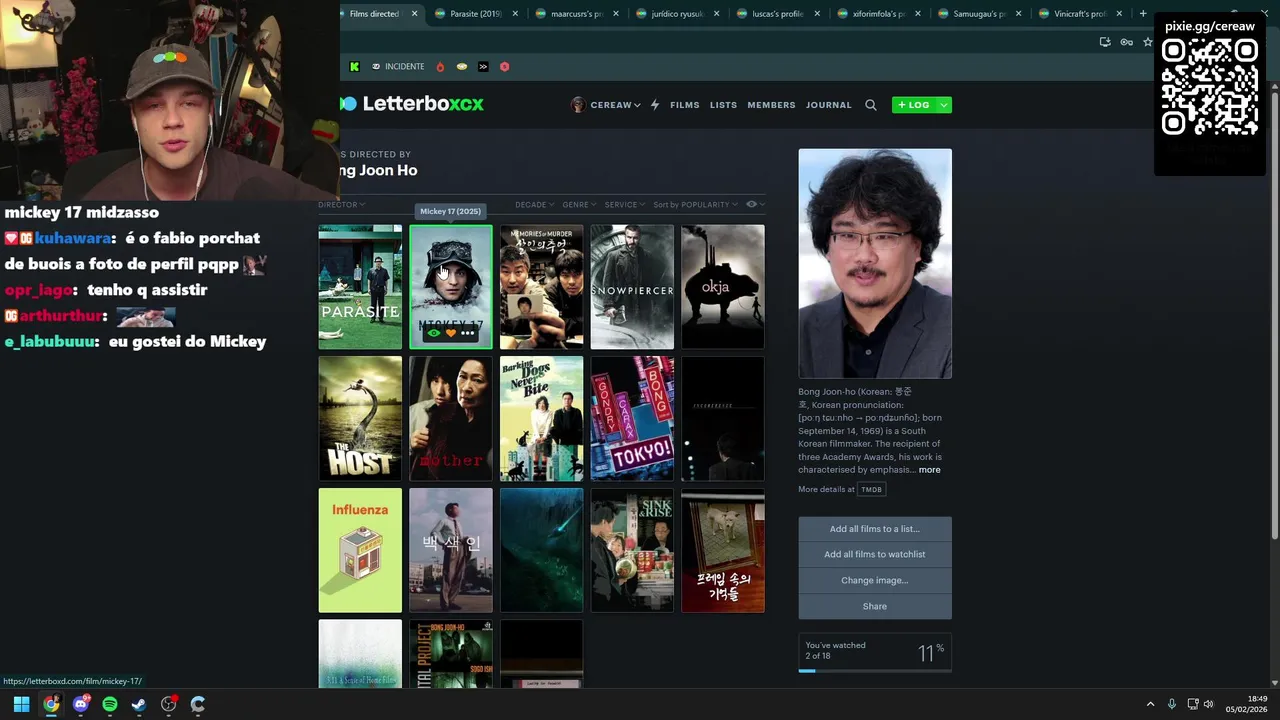Like Mickey 17 using the orange heart
The image size is (1280, 720).
[451, 333]
